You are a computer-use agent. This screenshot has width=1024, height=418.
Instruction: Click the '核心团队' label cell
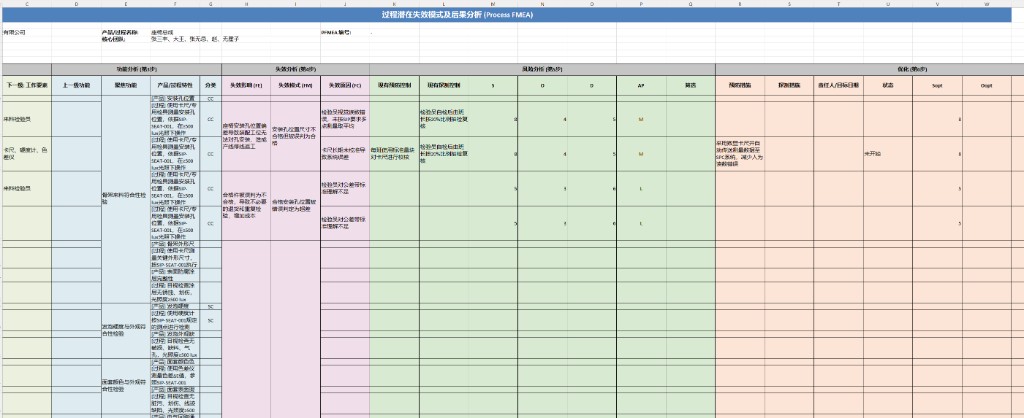click(125, 39)
